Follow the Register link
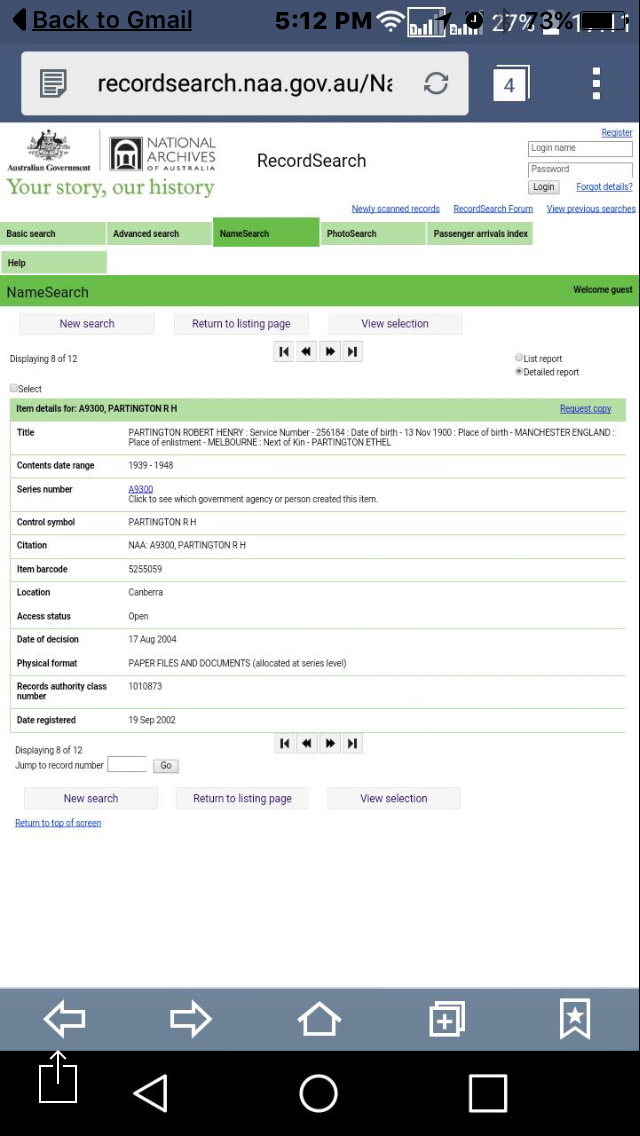 click(617, 133)
